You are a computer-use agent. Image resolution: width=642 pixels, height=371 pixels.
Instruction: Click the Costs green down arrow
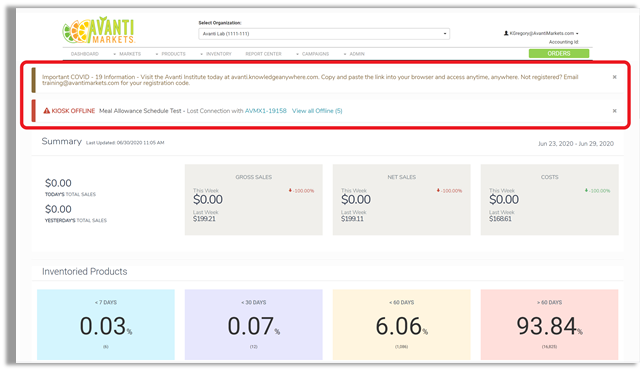586,190
